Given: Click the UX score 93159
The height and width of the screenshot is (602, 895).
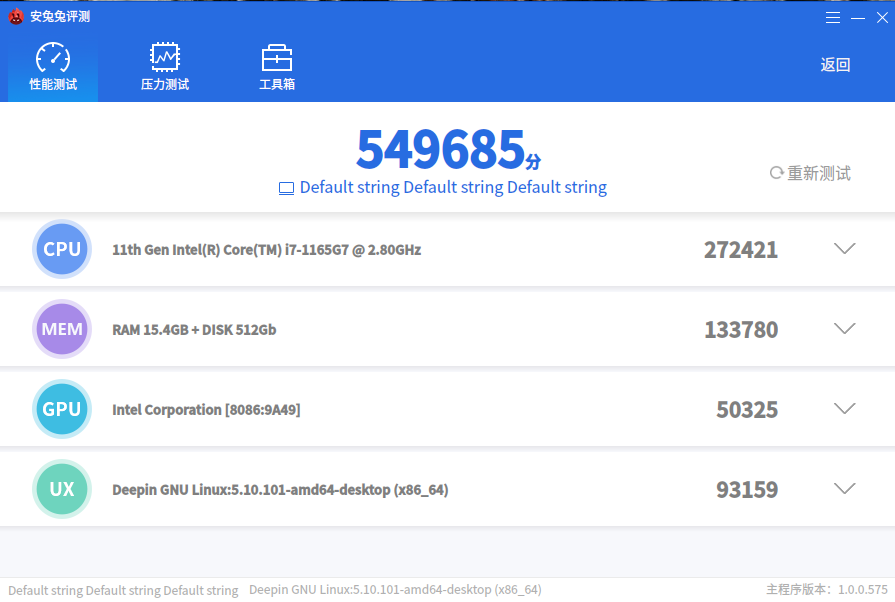Looking at the screenshot, I should pyautogui.click(x=747, y=490).
